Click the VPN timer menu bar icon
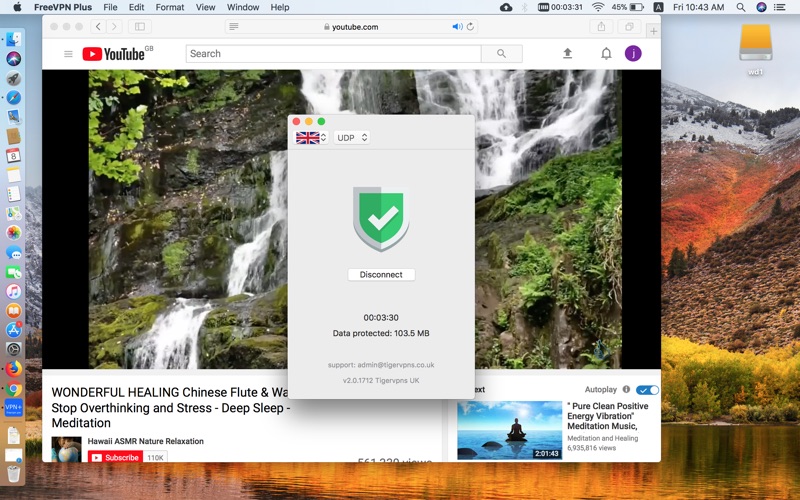The image size is (800, 500). tap(560, 7)
